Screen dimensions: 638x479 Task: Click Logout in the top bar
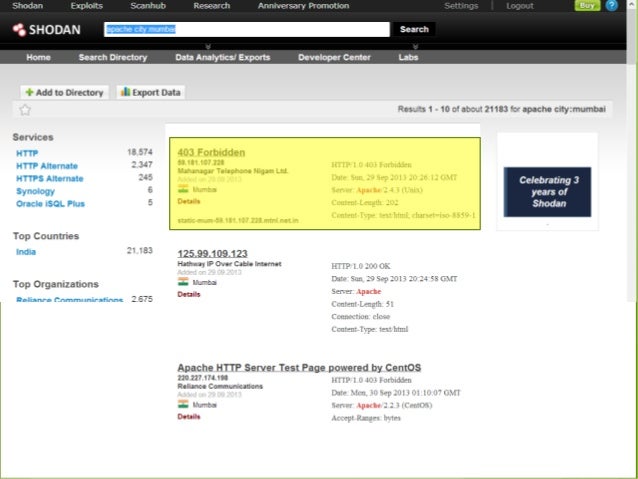[x=520, y=6]
